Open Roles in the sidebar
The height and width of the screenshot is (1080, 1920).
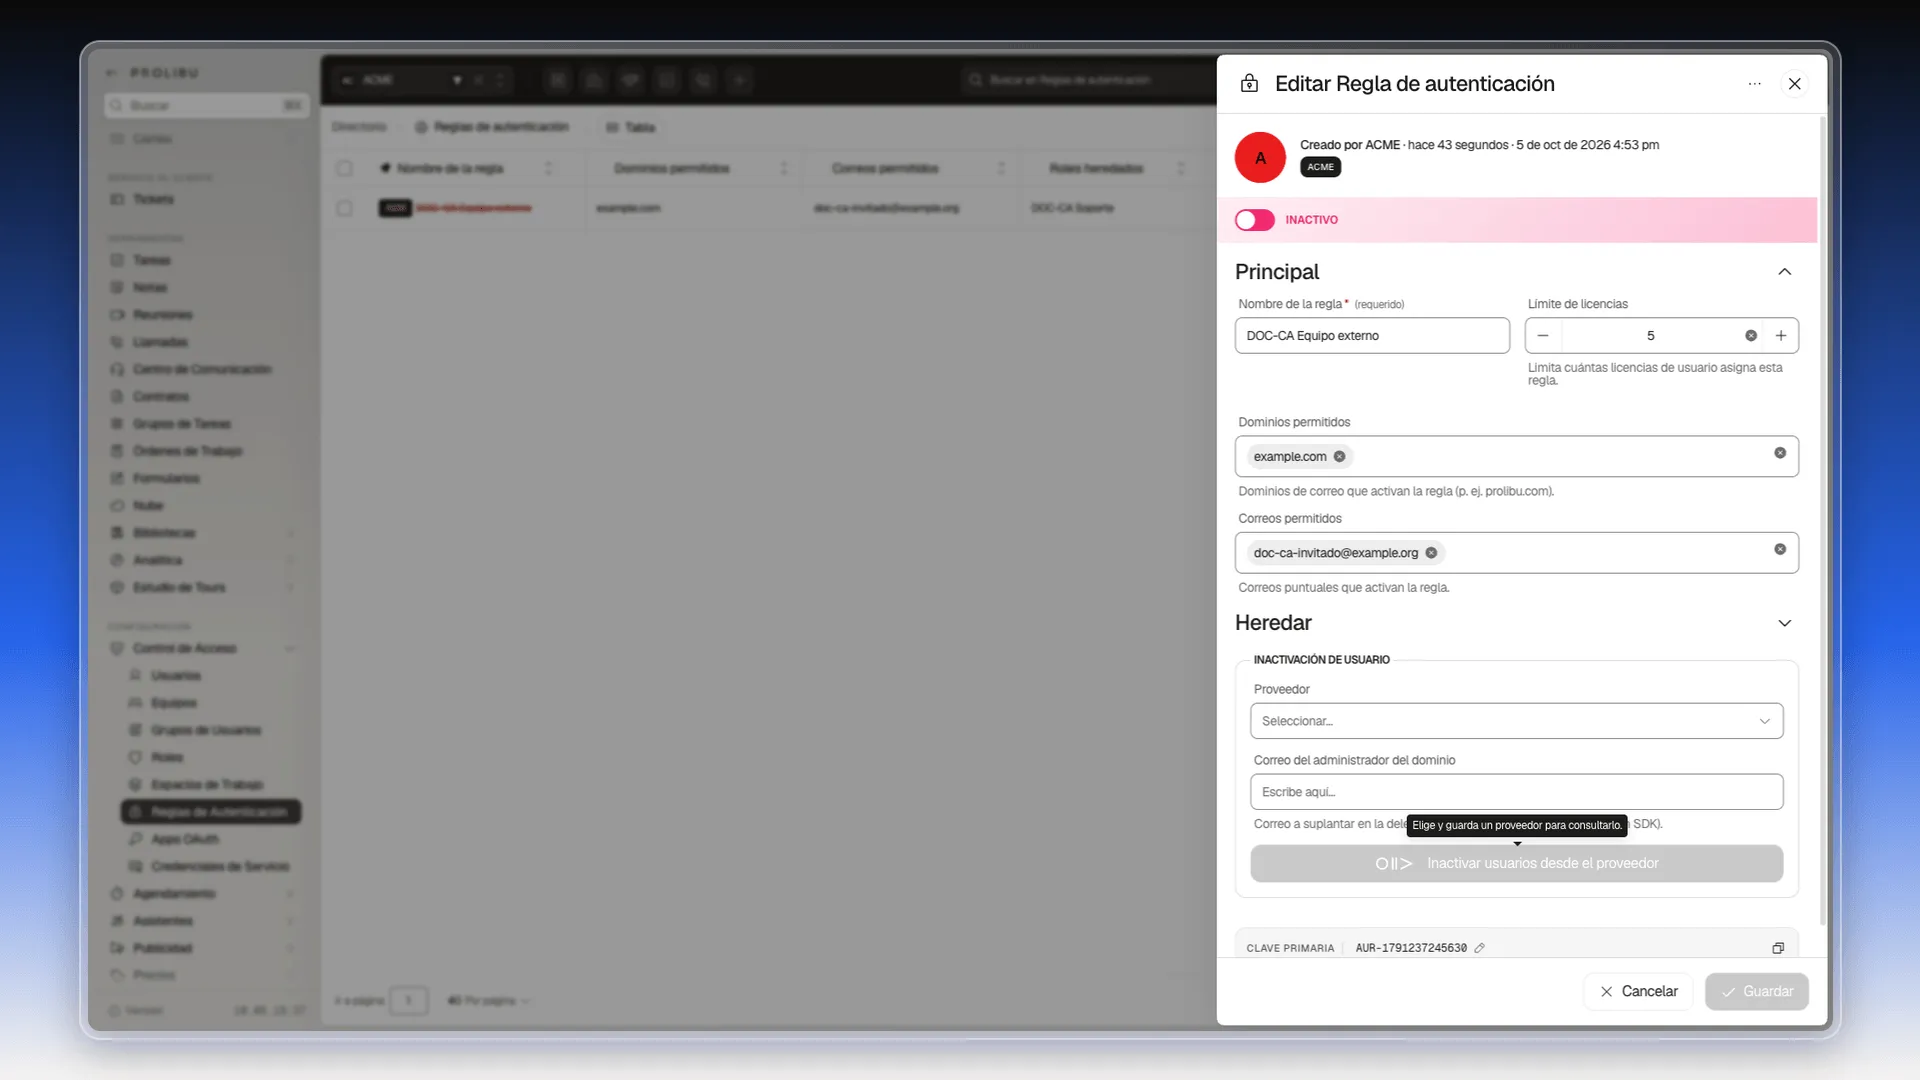point(167,758)
